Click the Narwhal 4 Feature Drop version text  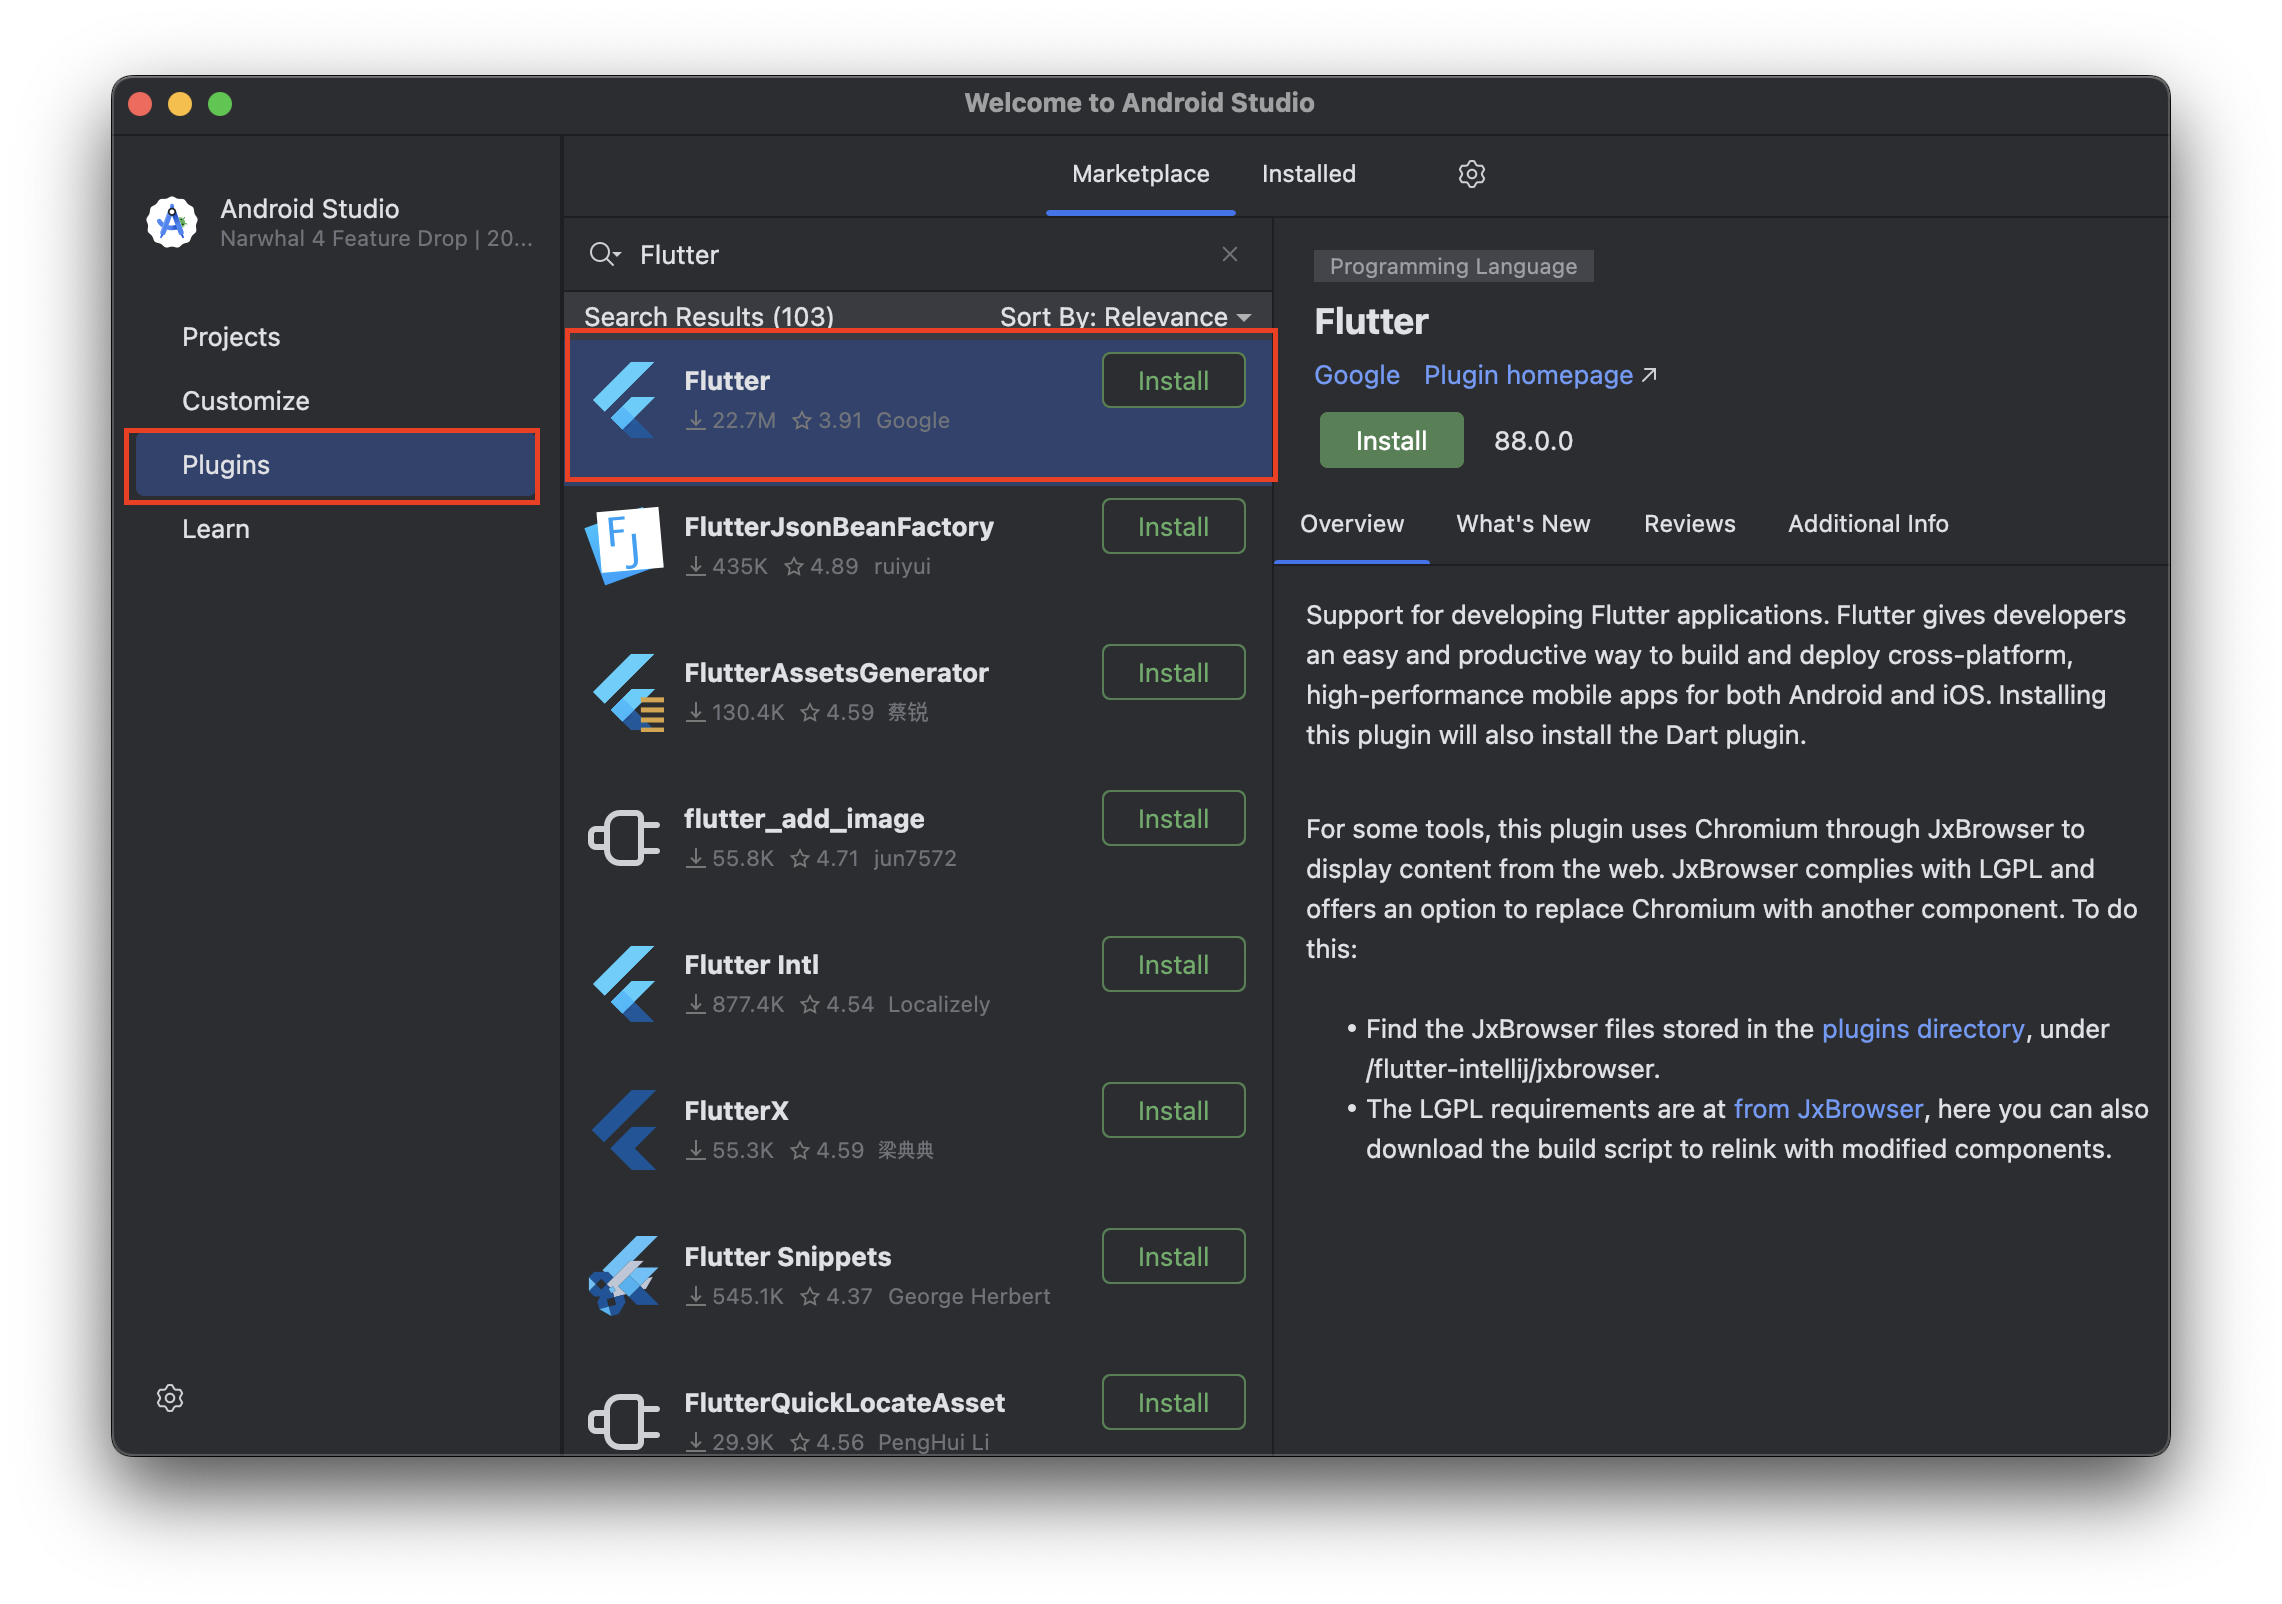pos(376,239)
